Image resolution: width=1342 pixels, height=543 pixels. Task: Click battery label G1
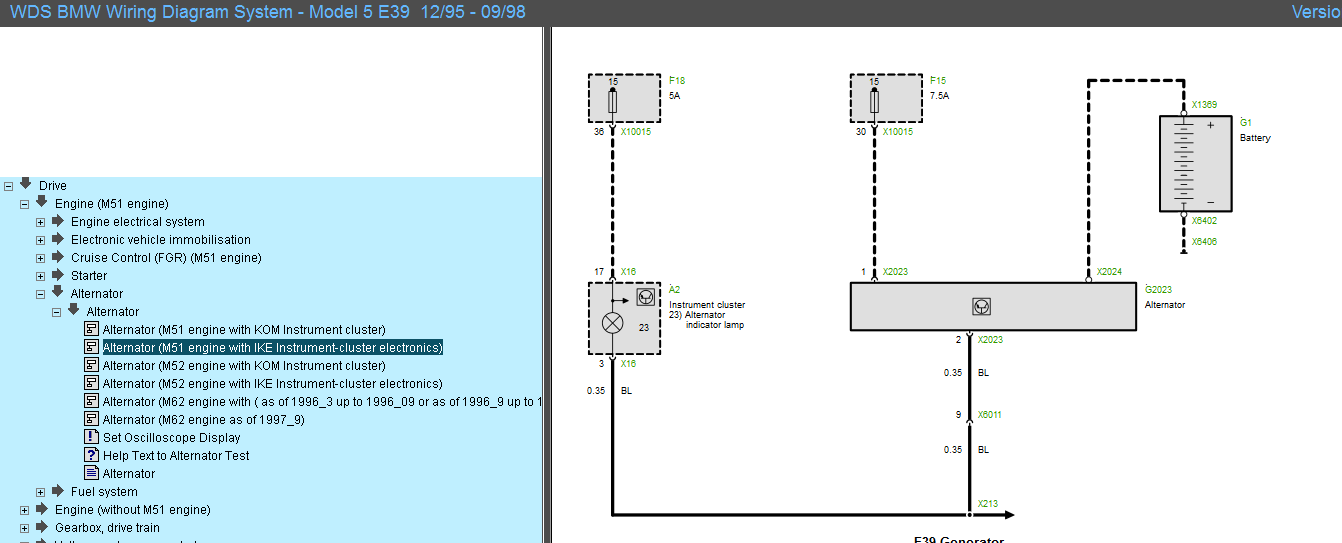coord(1246,123)
